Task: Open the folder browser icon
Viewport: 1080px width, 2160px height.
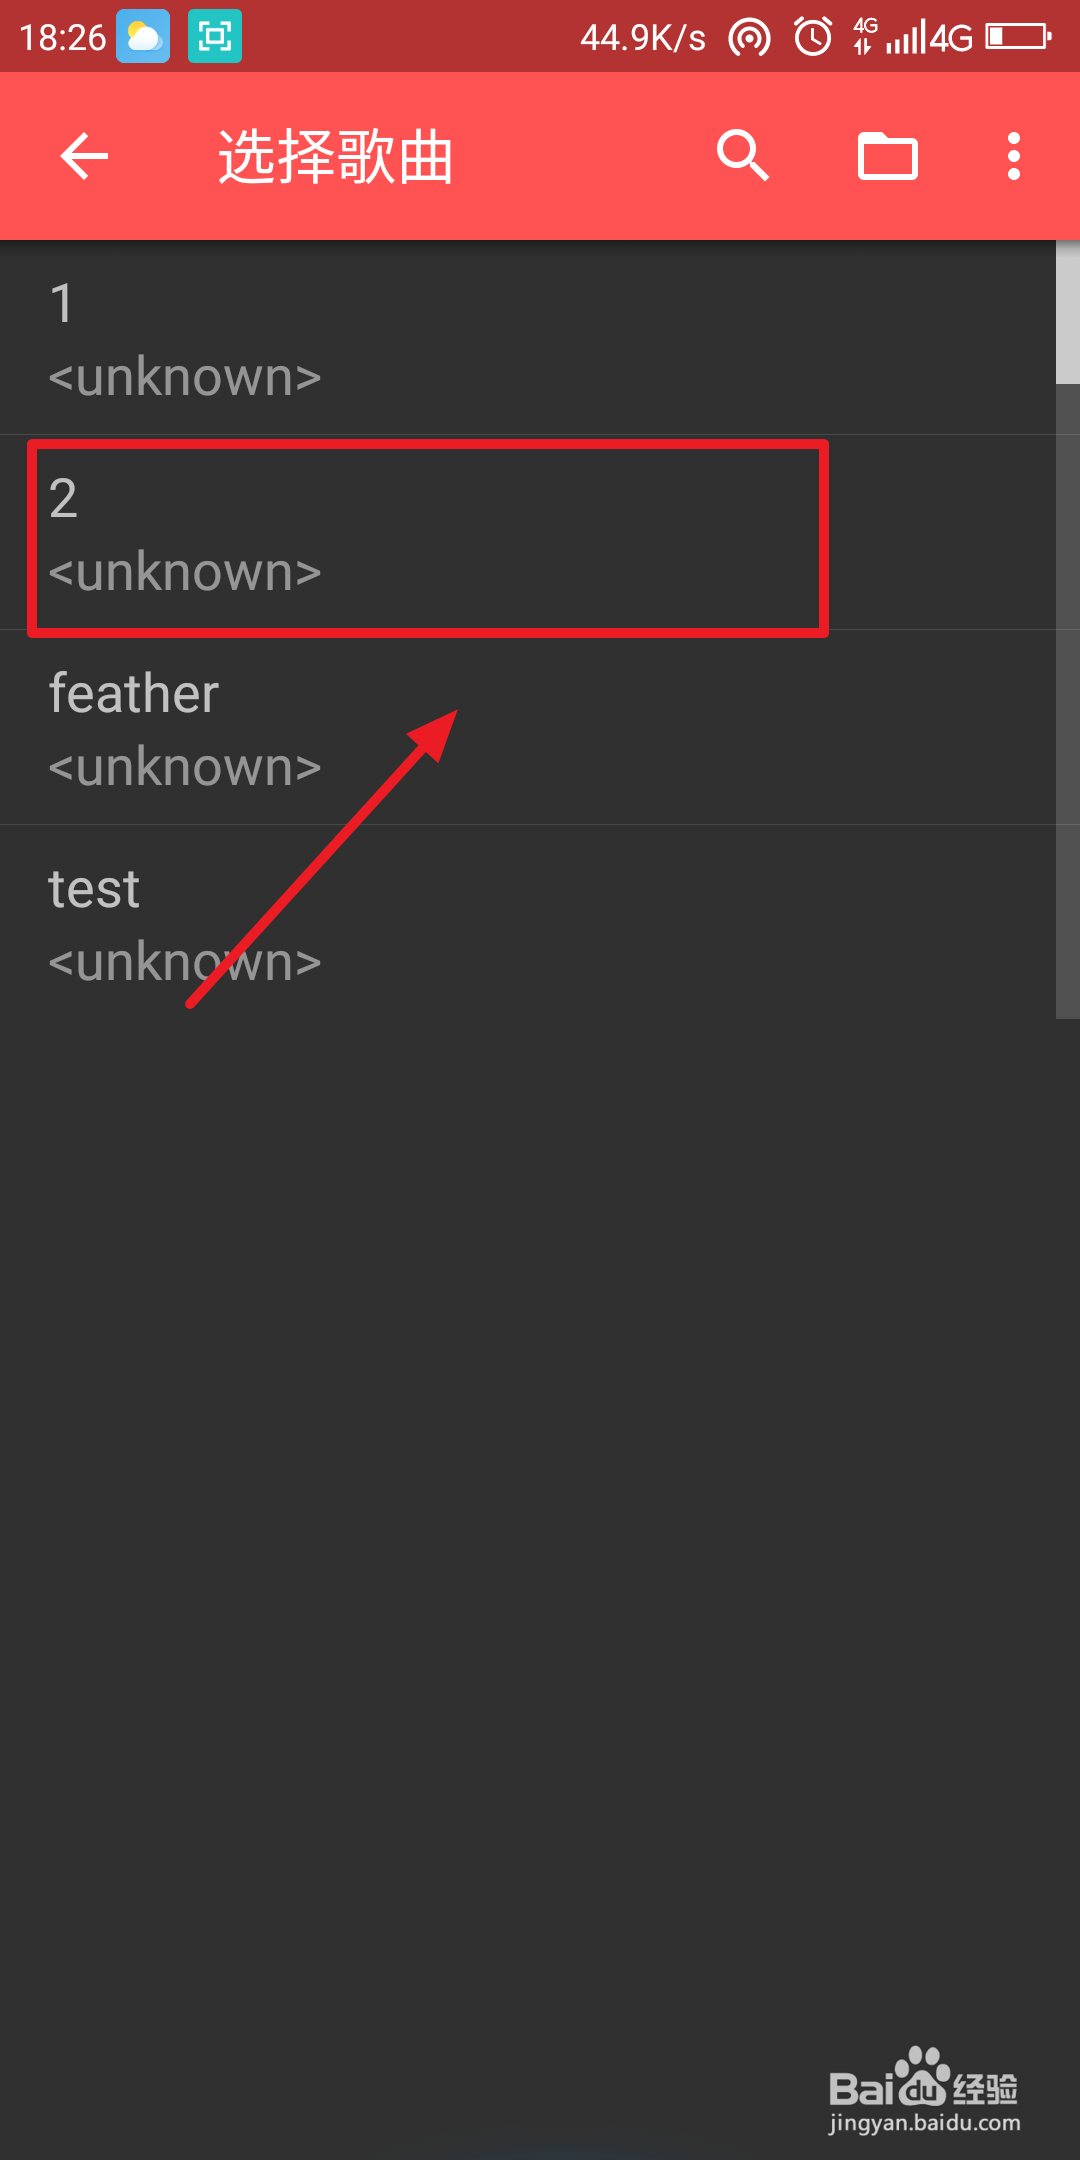Action: click(x=888, y=156)
